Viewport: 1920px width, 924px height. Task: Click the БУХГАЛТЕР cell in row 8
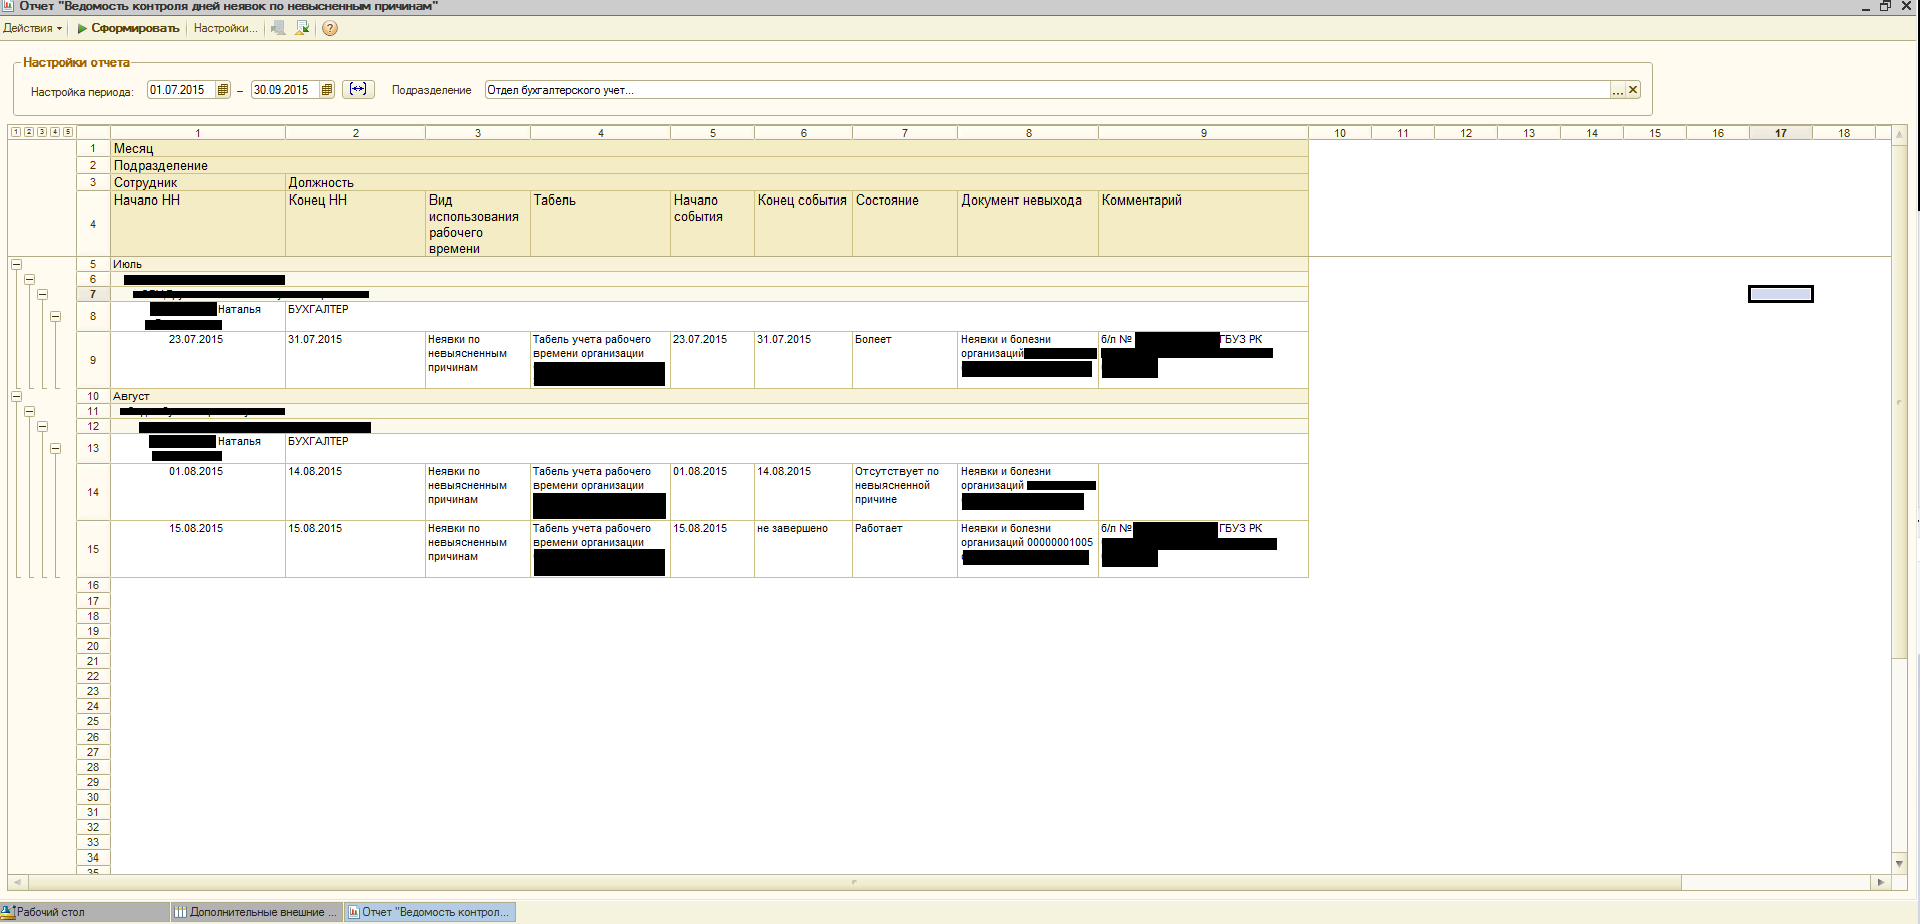pos(796,316)
